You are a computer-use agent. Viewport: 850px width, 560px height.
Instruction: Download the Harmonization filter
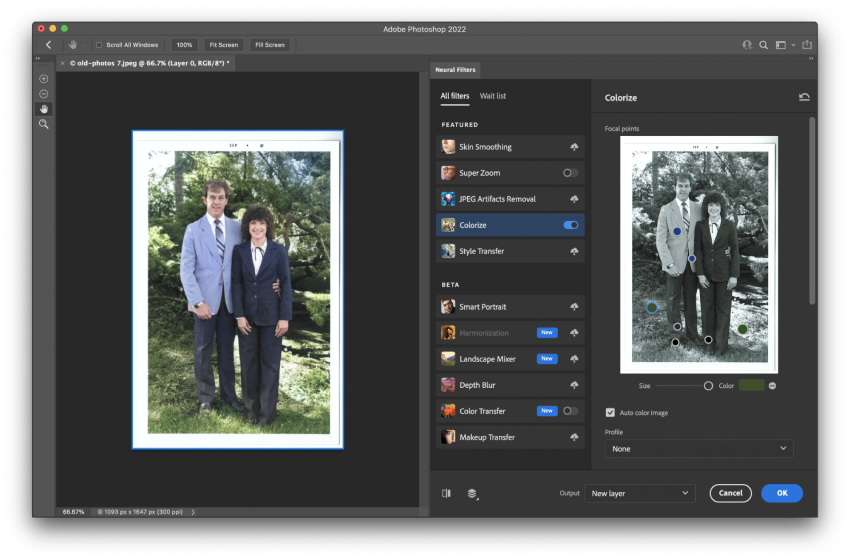[x=574, y=333]
